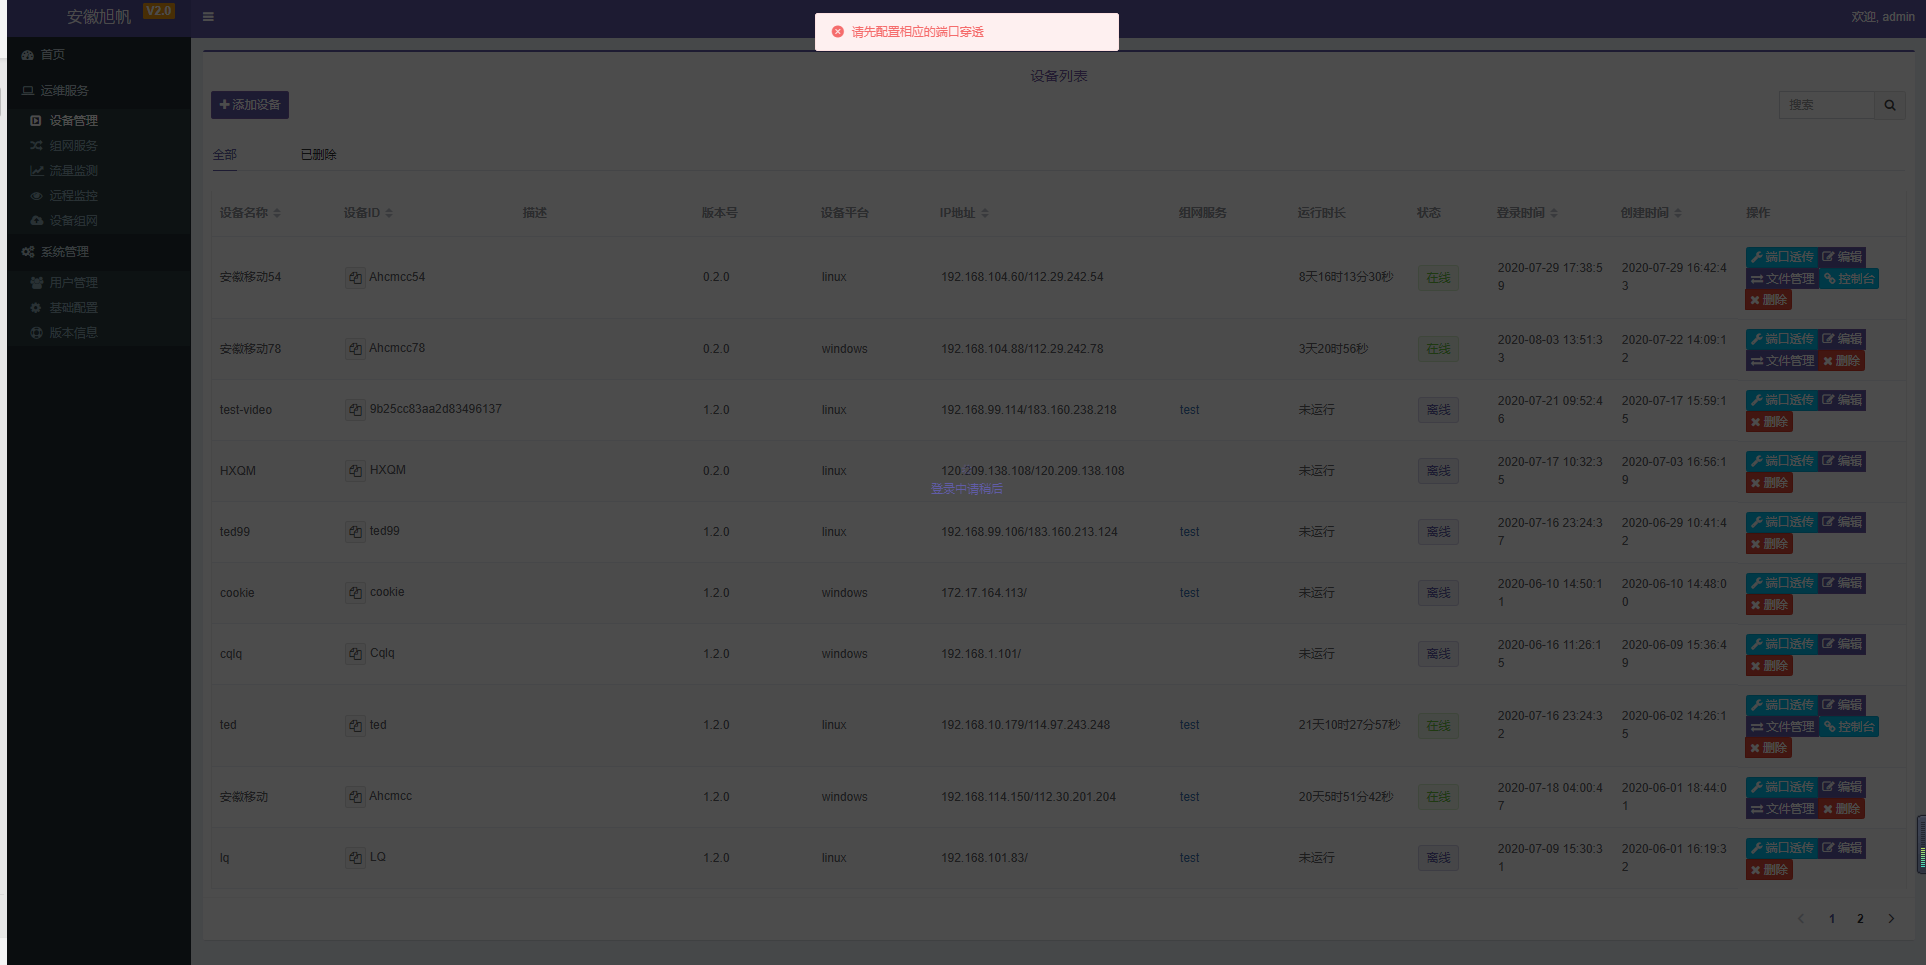
Task: Sort by 登录时间 column arrows
Action: pos(1554,213)
